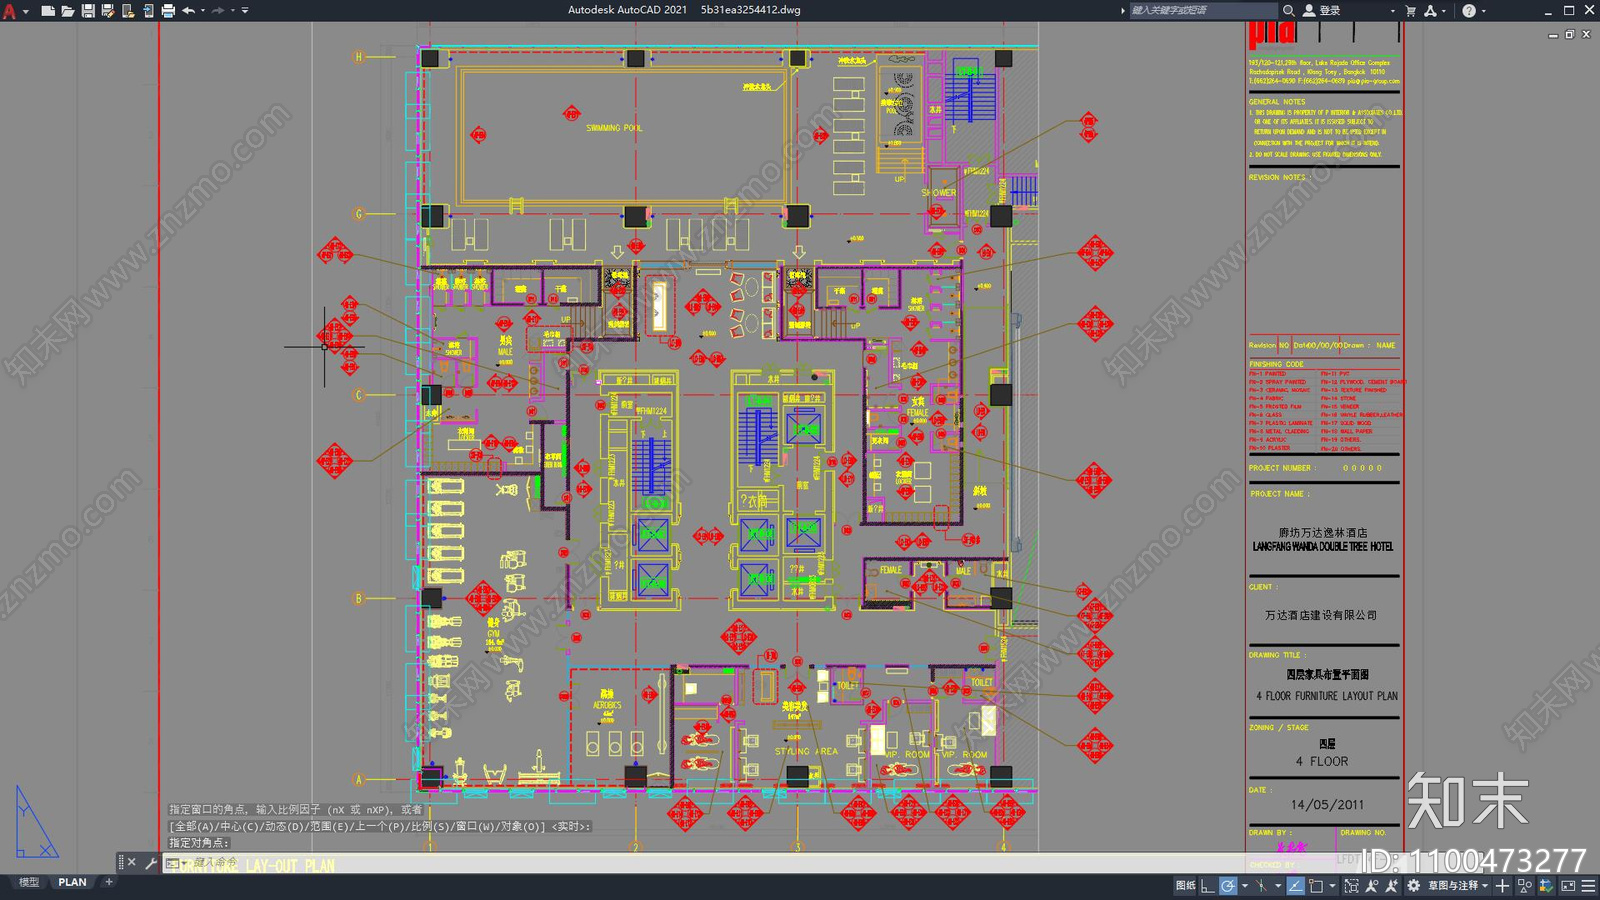Restore down the drawing window
1600x900 pixels.
(x=1570, y=34)
